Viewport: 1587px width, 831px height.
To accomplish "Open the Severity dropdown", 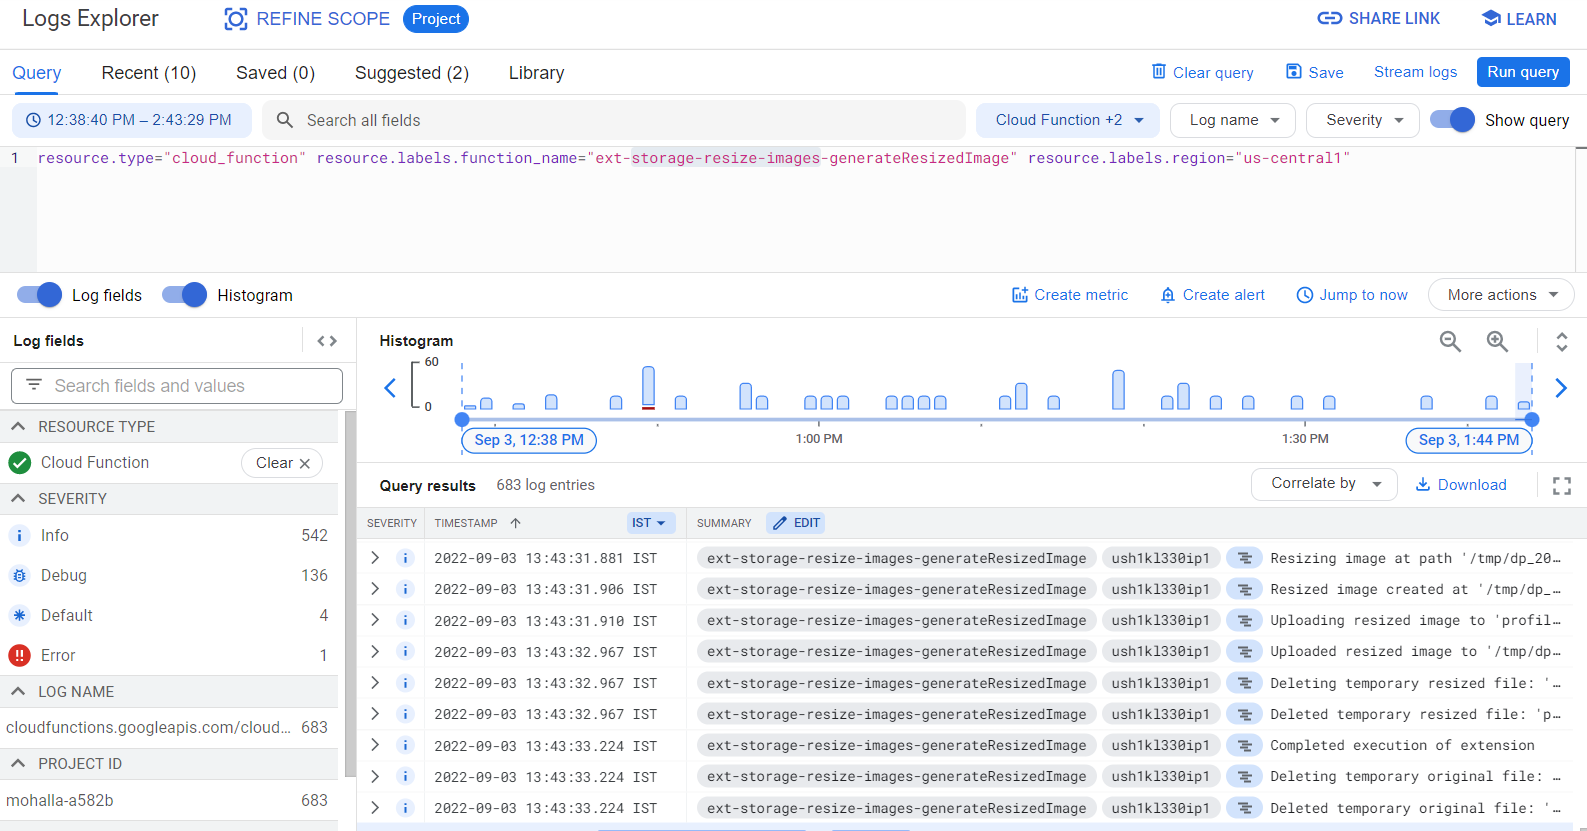I will [1363, 120].
